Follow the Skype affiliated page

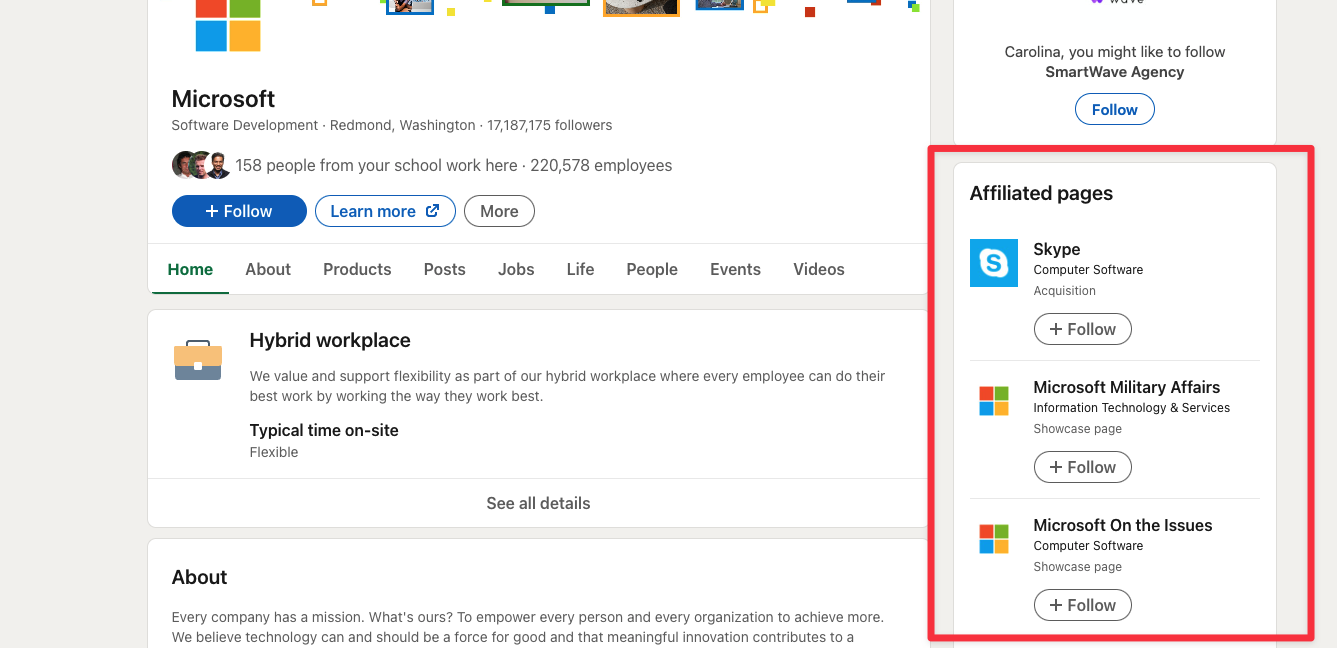(1082, 328)
